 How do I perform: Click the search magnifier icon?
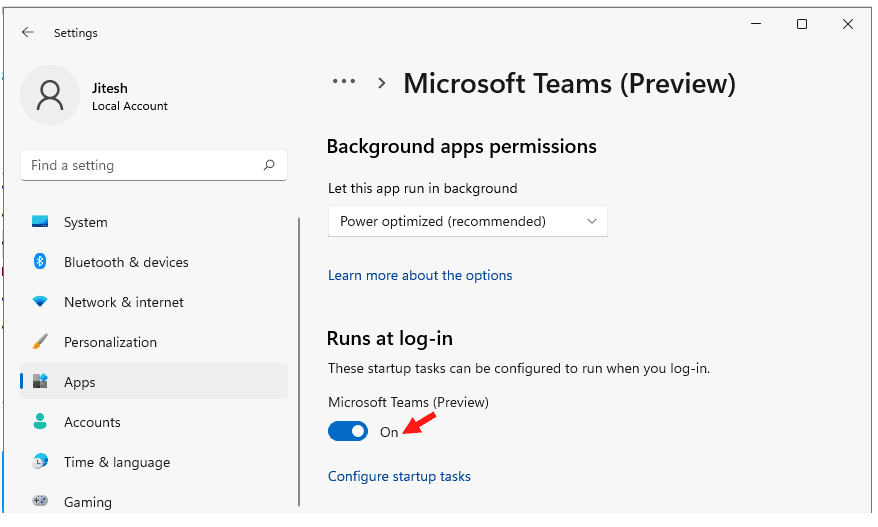pyautogui.click(x=269, y=165)
